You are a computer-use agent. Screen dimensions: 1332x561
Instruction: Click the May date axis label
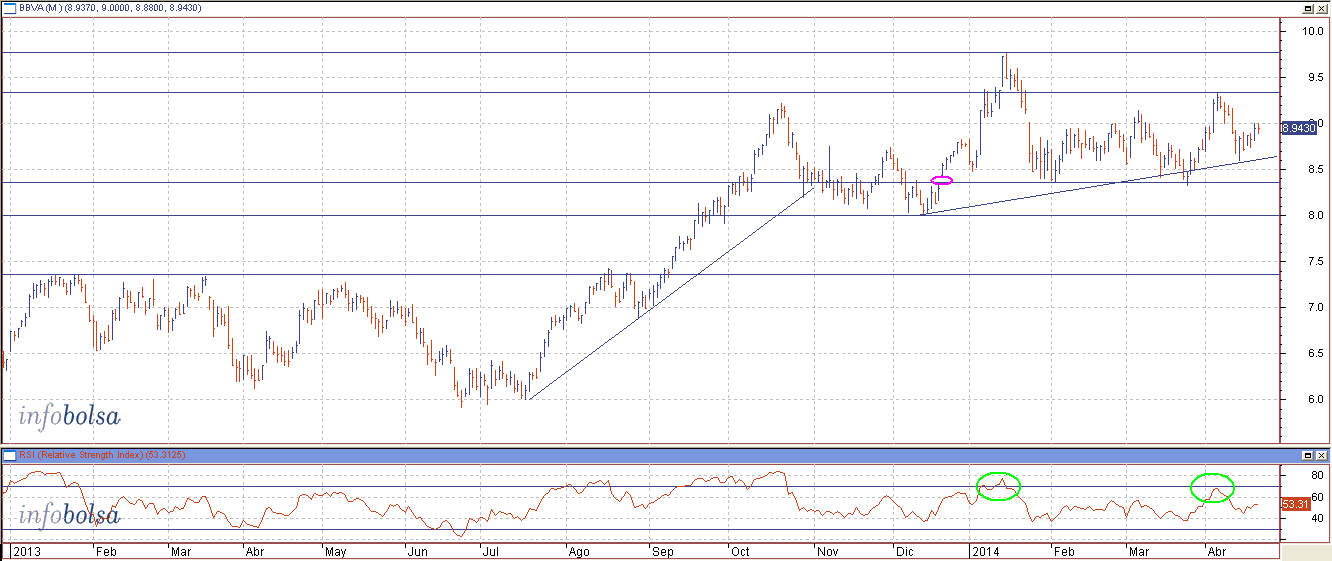[x=334, y=551]
